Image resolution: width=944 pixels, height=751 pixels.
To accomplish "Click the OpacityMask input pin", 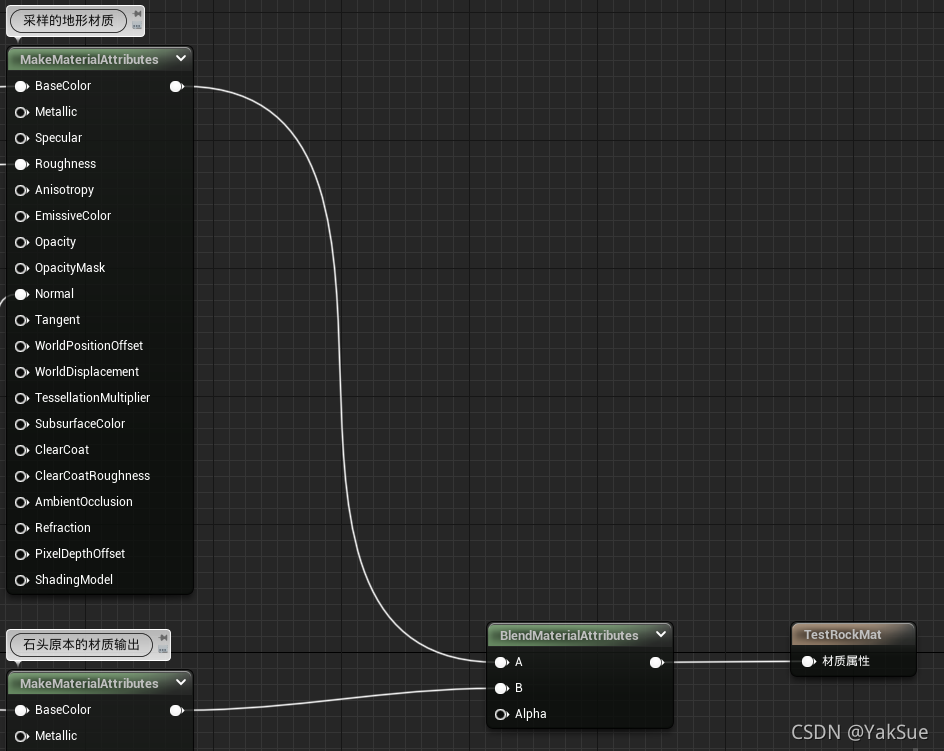I will [22, 268].
